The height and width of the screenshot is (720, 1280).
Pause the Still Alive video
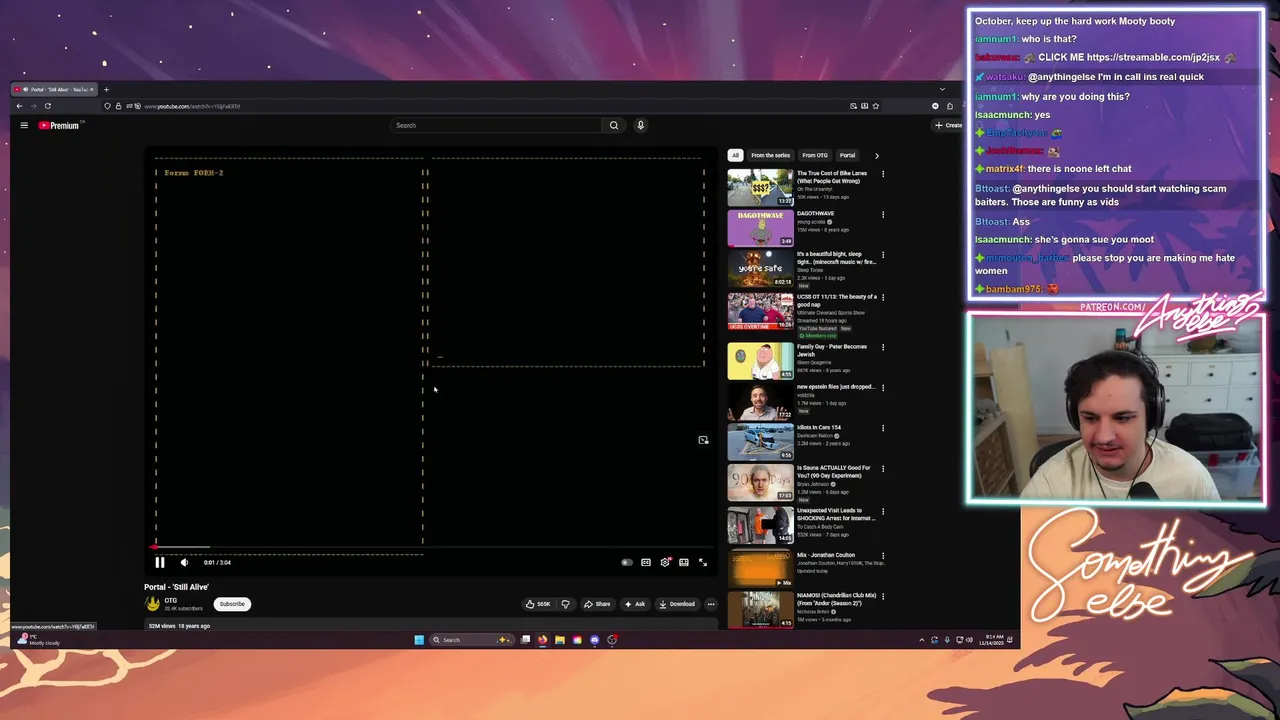(x=160, y=562)
